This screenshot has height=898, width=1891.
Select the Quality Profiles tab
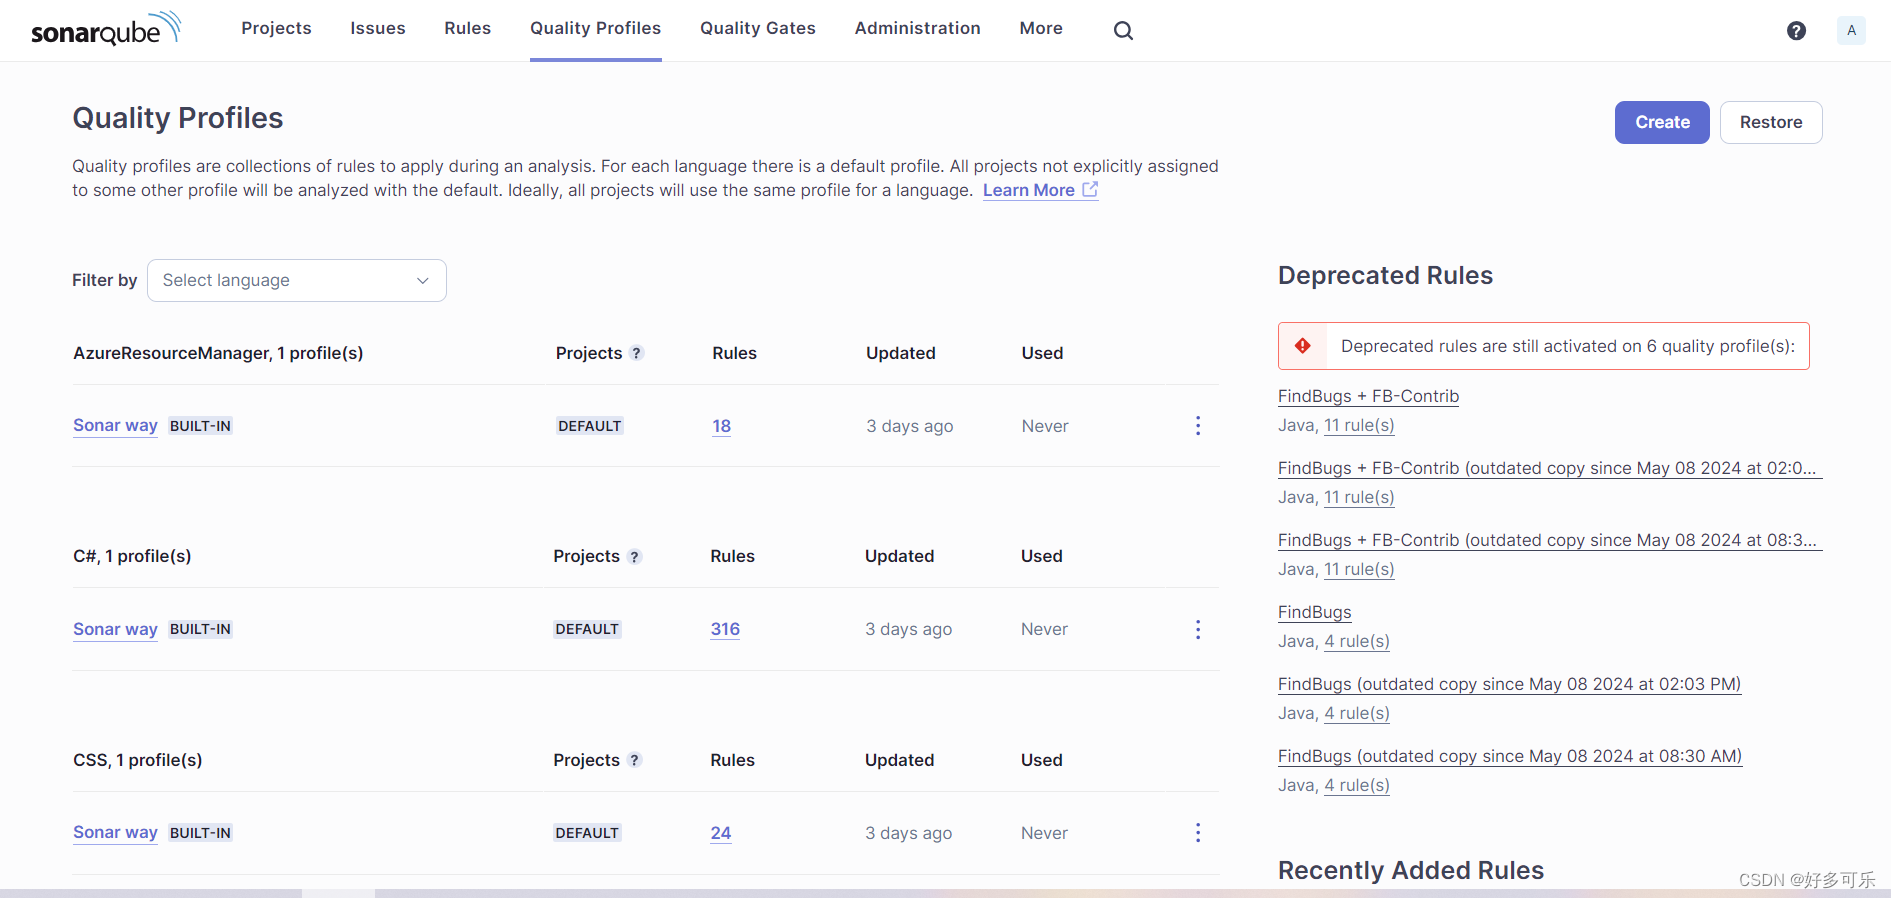(596, 28)
